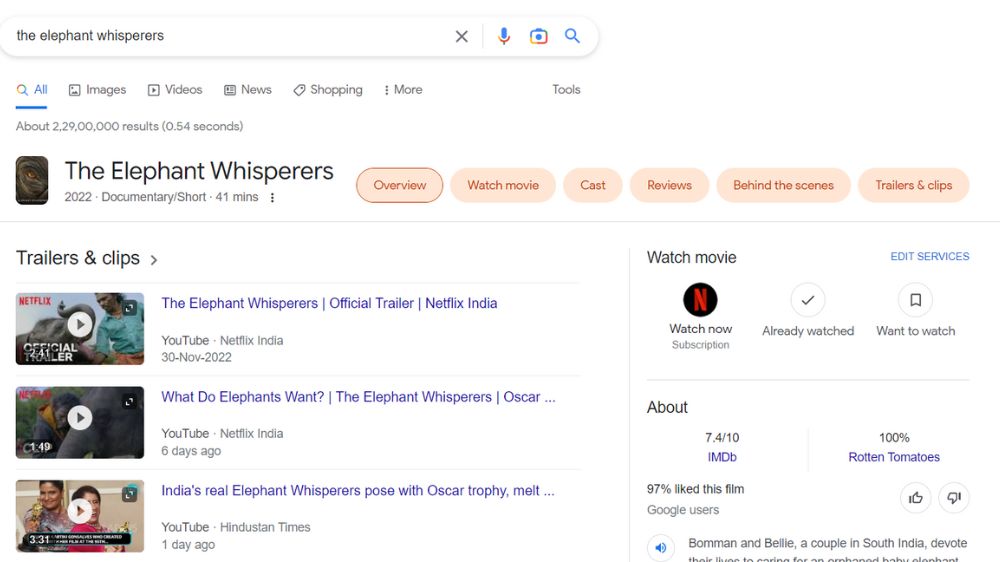Play the Oscar trophy video thumbnail
The image size is (1000, 562).
pyautogui.click(x=80, y=512)
